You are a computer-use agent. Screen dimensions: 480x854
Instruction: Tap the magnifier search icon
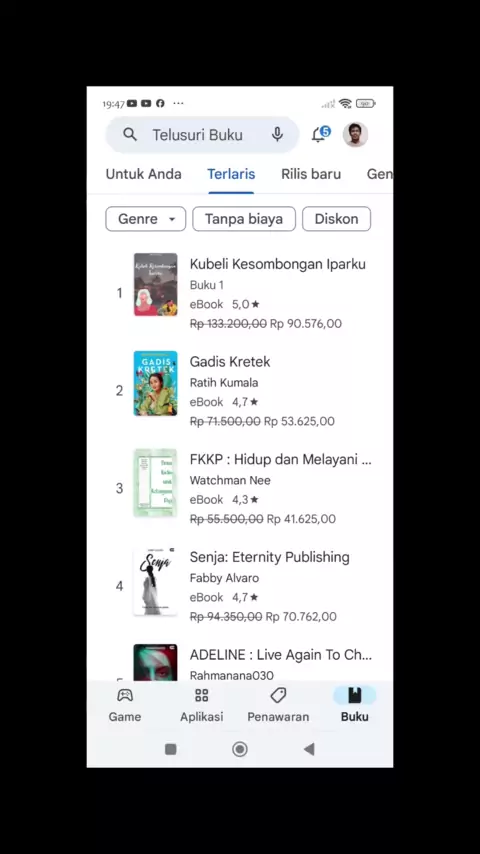130,135
